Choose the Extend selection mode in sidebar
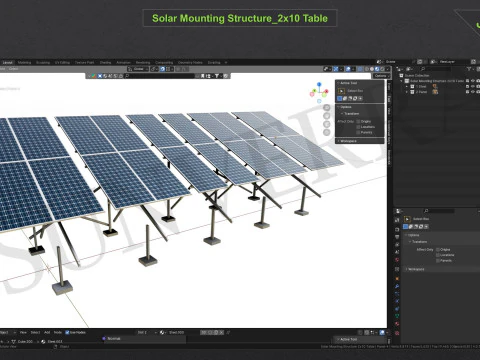The height and width of the screenshot is (360, 480). (345, 98)
